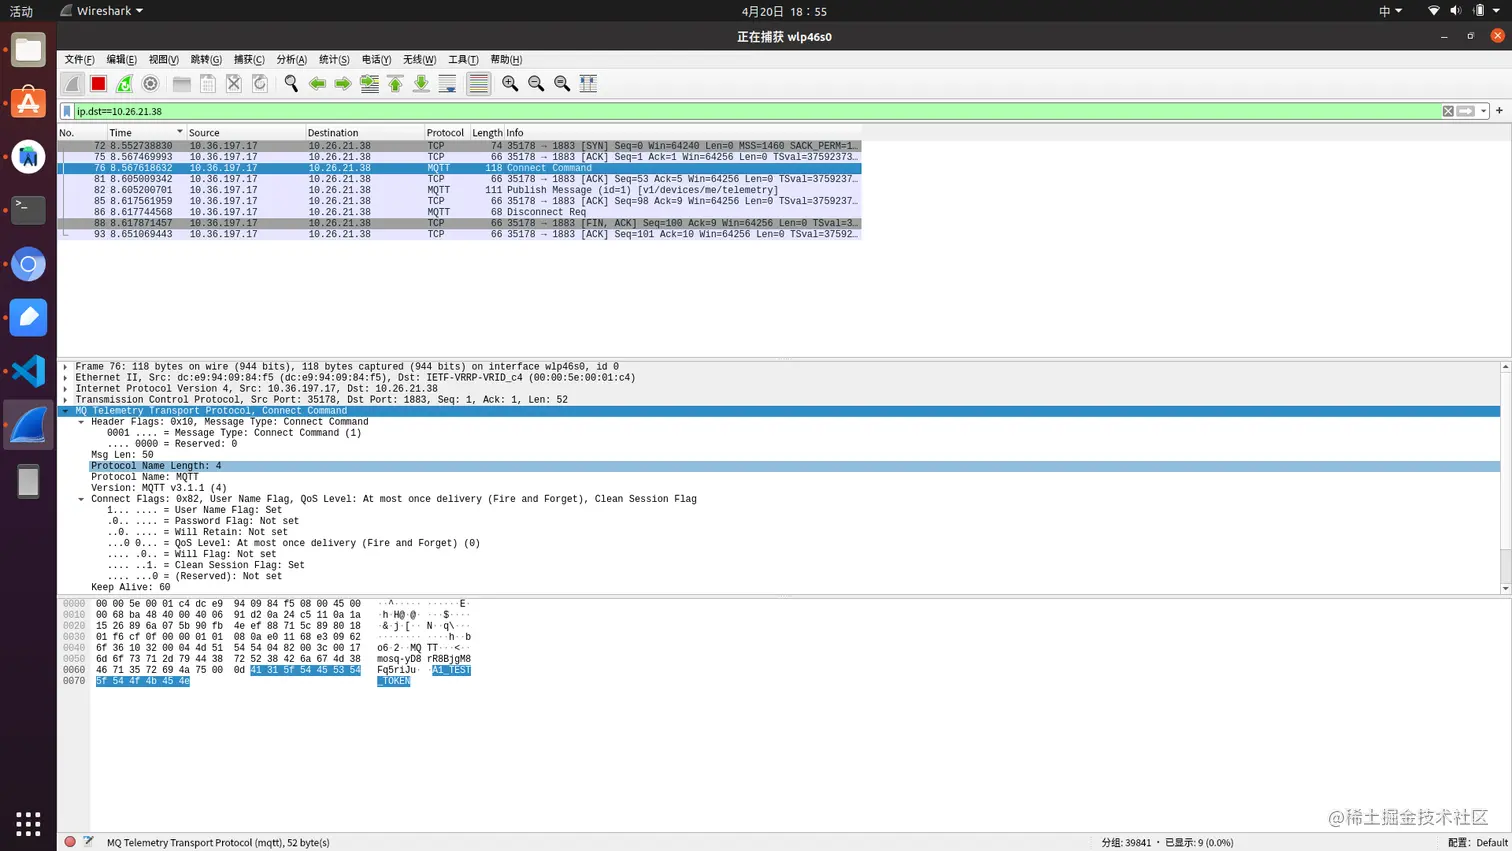Click the expert information red circle
Viewport: 1512px width, 851px height.
point(70,842)
